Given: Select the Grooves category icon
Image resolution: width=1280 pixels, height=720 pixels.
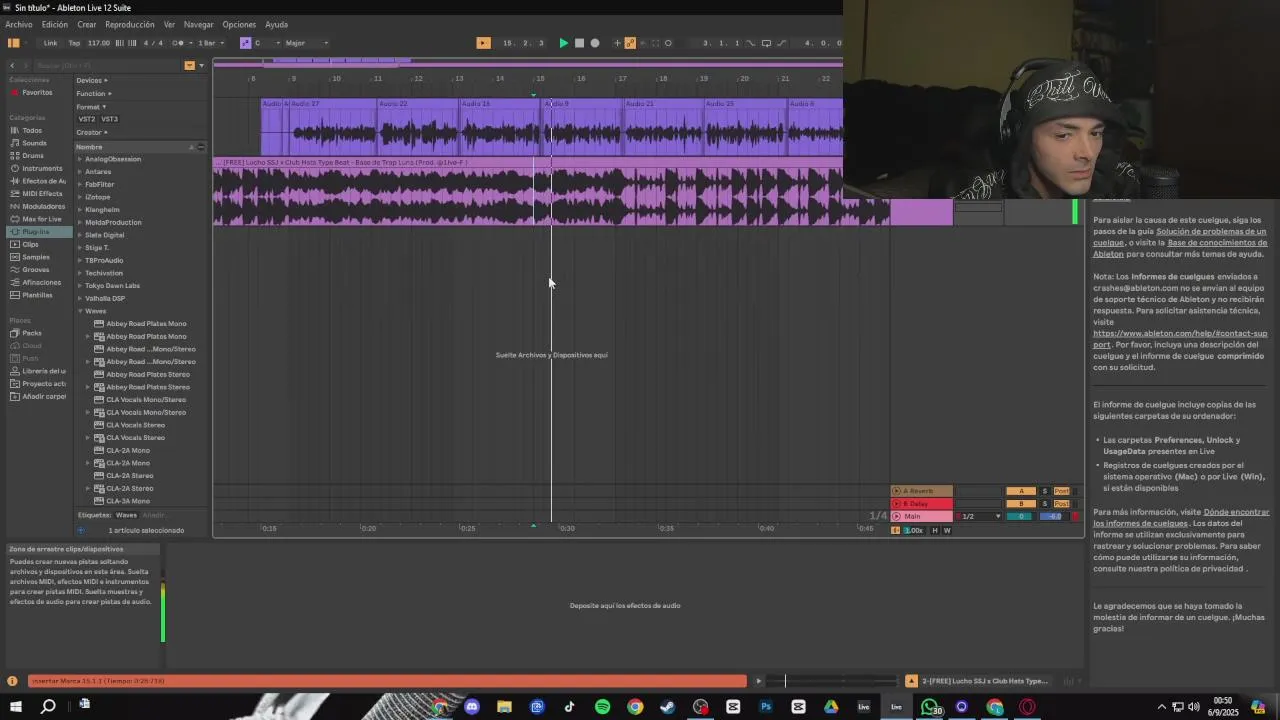Looking at the screenshot, I should 15,270.
